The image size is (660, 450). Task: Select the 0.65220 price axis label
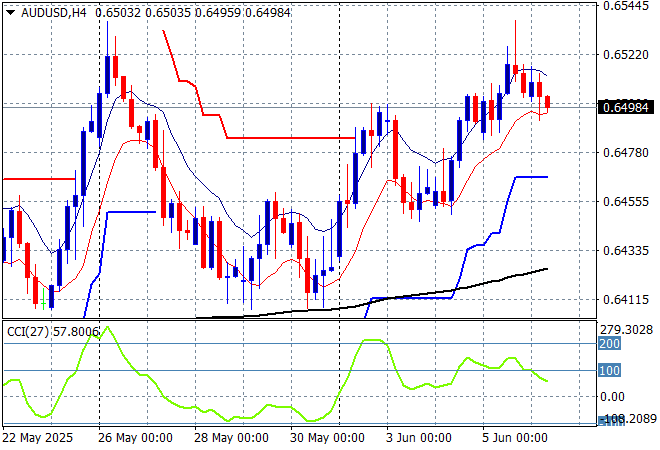627,55
